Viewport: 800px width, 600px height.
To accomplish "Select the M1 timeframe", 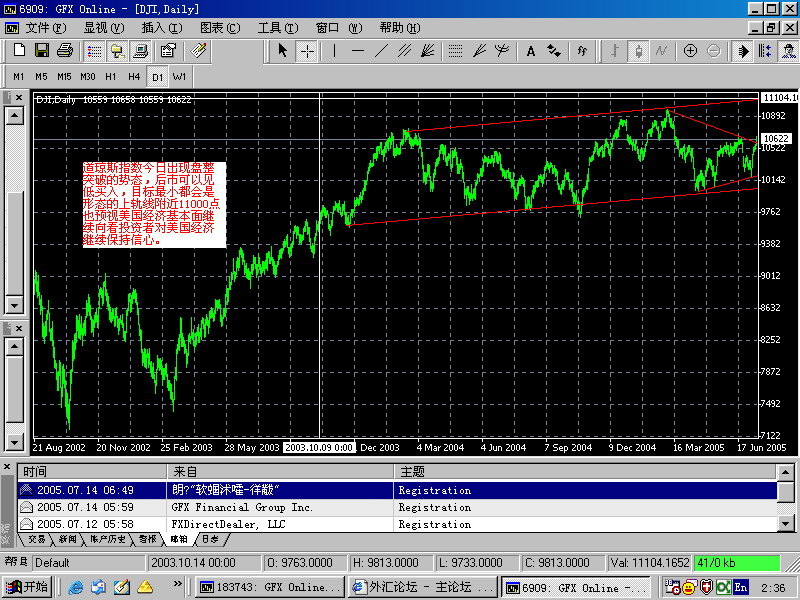I will click(18, 77).
